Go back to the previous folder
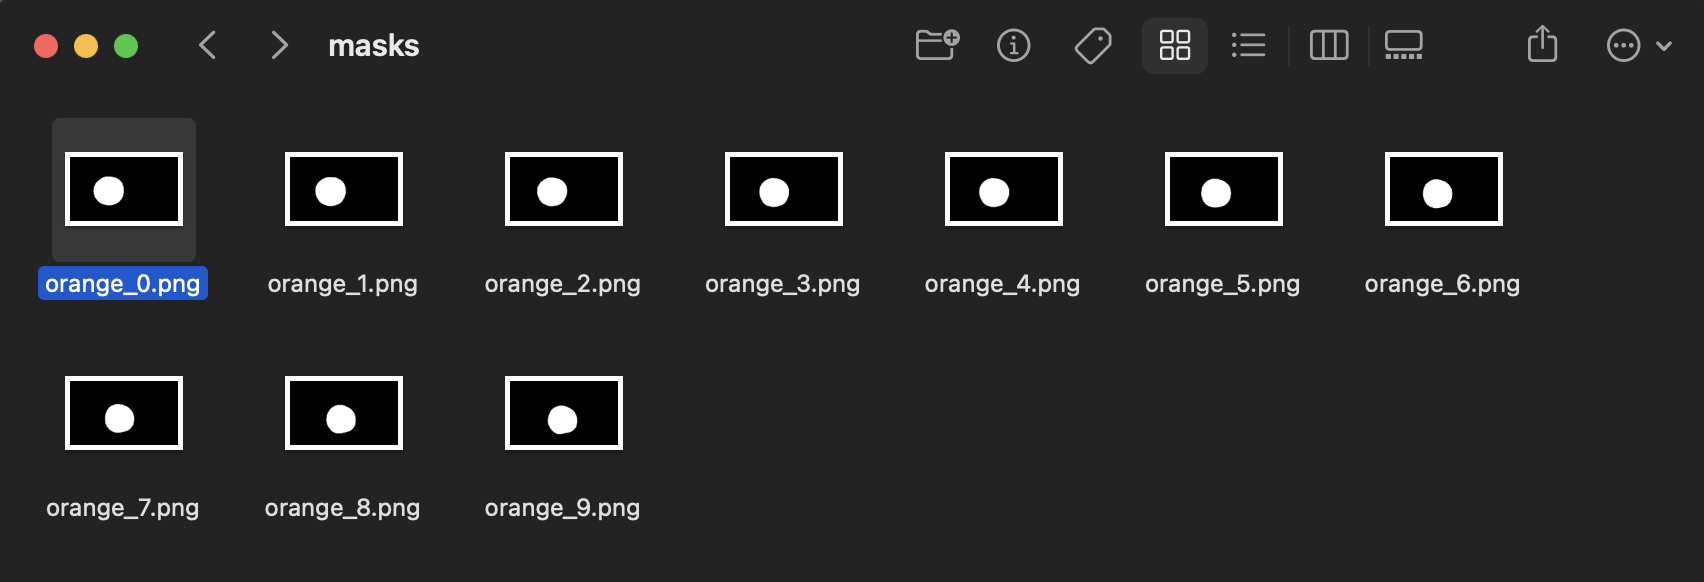Image resolution: width=1704 pixels, height=582 pixels. click(x=208, y=45)
